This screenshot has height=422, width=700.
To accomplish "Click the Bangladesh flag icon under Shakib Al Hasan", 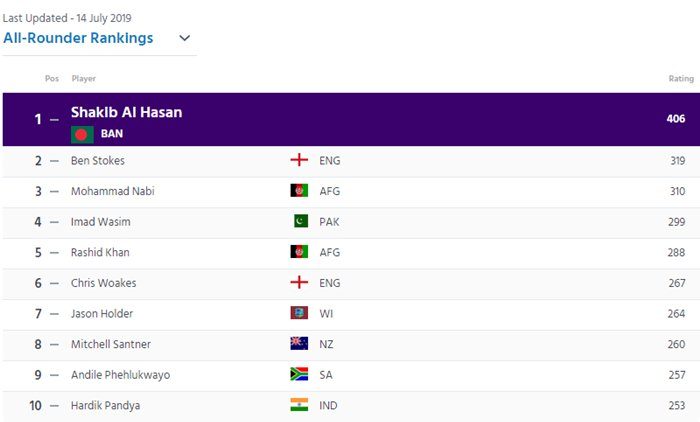I will click(82, 134).
